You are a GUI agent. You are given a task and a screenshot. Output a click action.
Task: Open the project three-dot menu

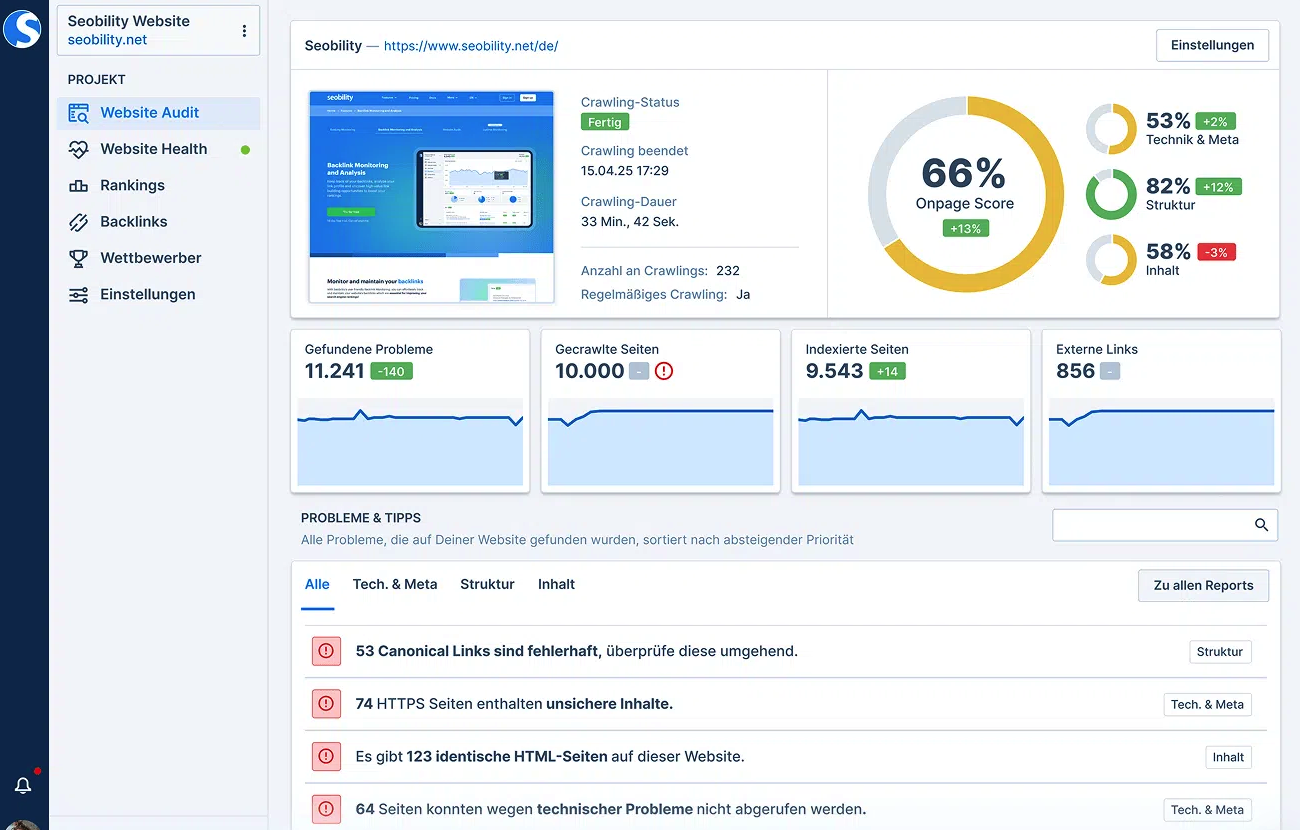[x=244, y=31]
